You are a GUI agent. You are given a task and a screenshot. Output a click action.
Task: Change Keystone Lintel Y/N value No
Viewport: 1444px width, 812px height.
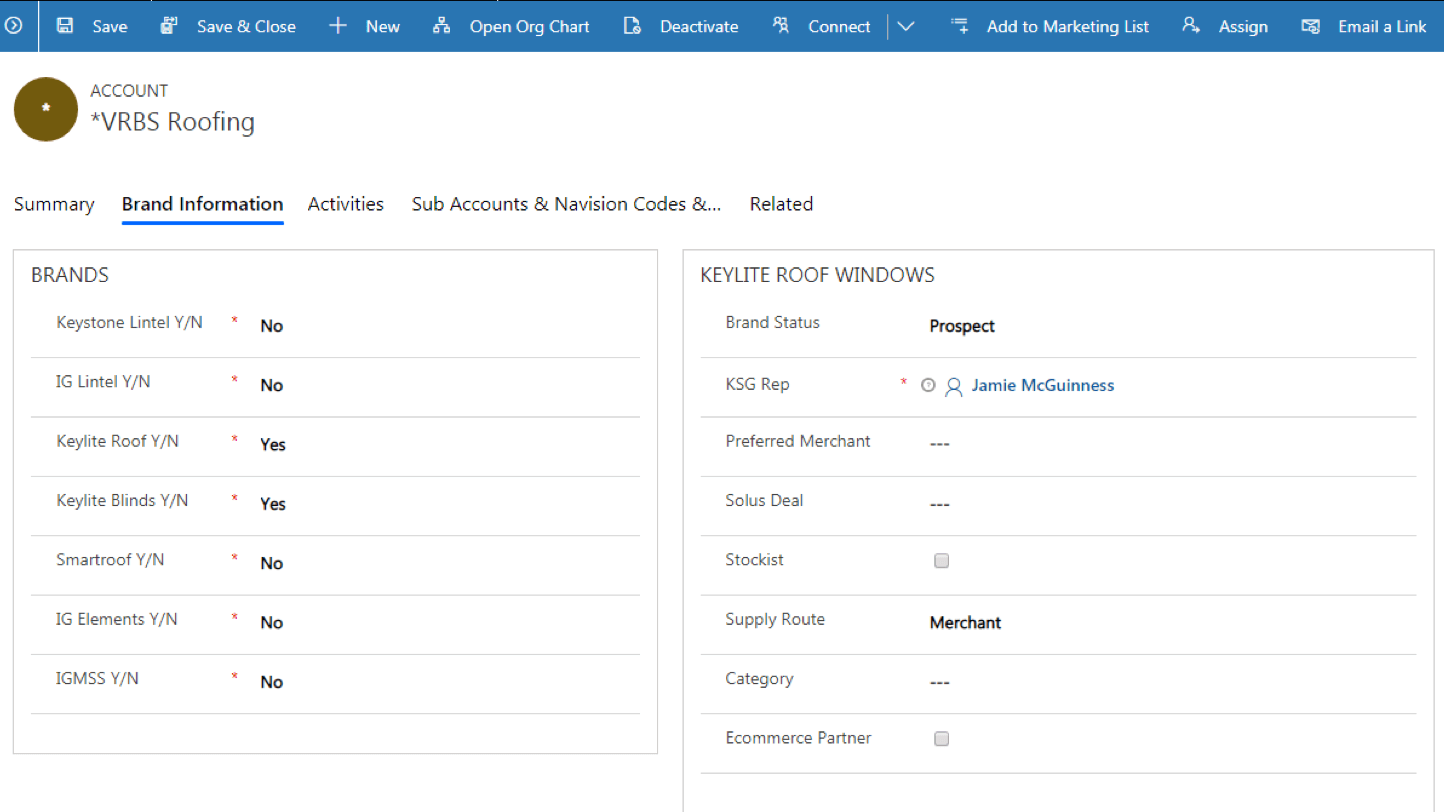[x=272, y=326]
